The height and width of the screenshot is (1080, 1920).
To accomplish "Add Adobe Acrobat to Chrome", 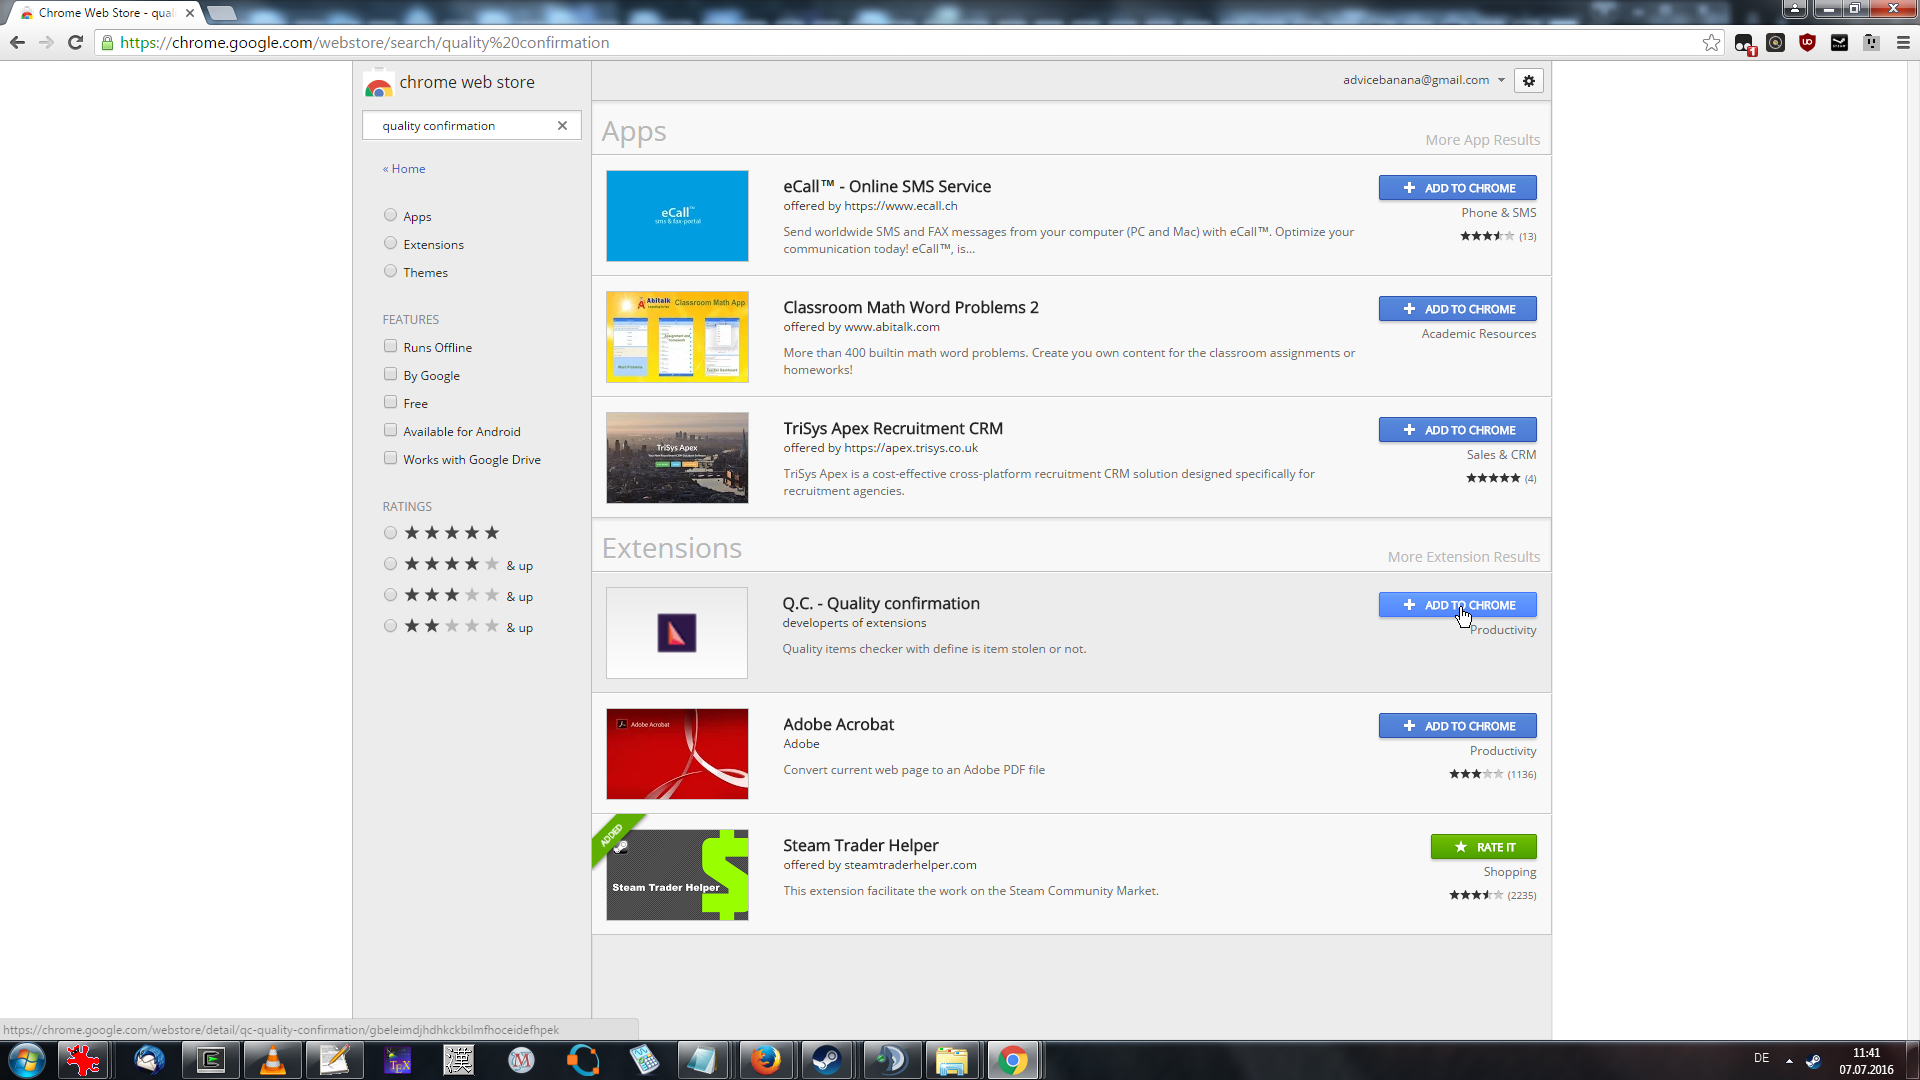I will 1457,726.
